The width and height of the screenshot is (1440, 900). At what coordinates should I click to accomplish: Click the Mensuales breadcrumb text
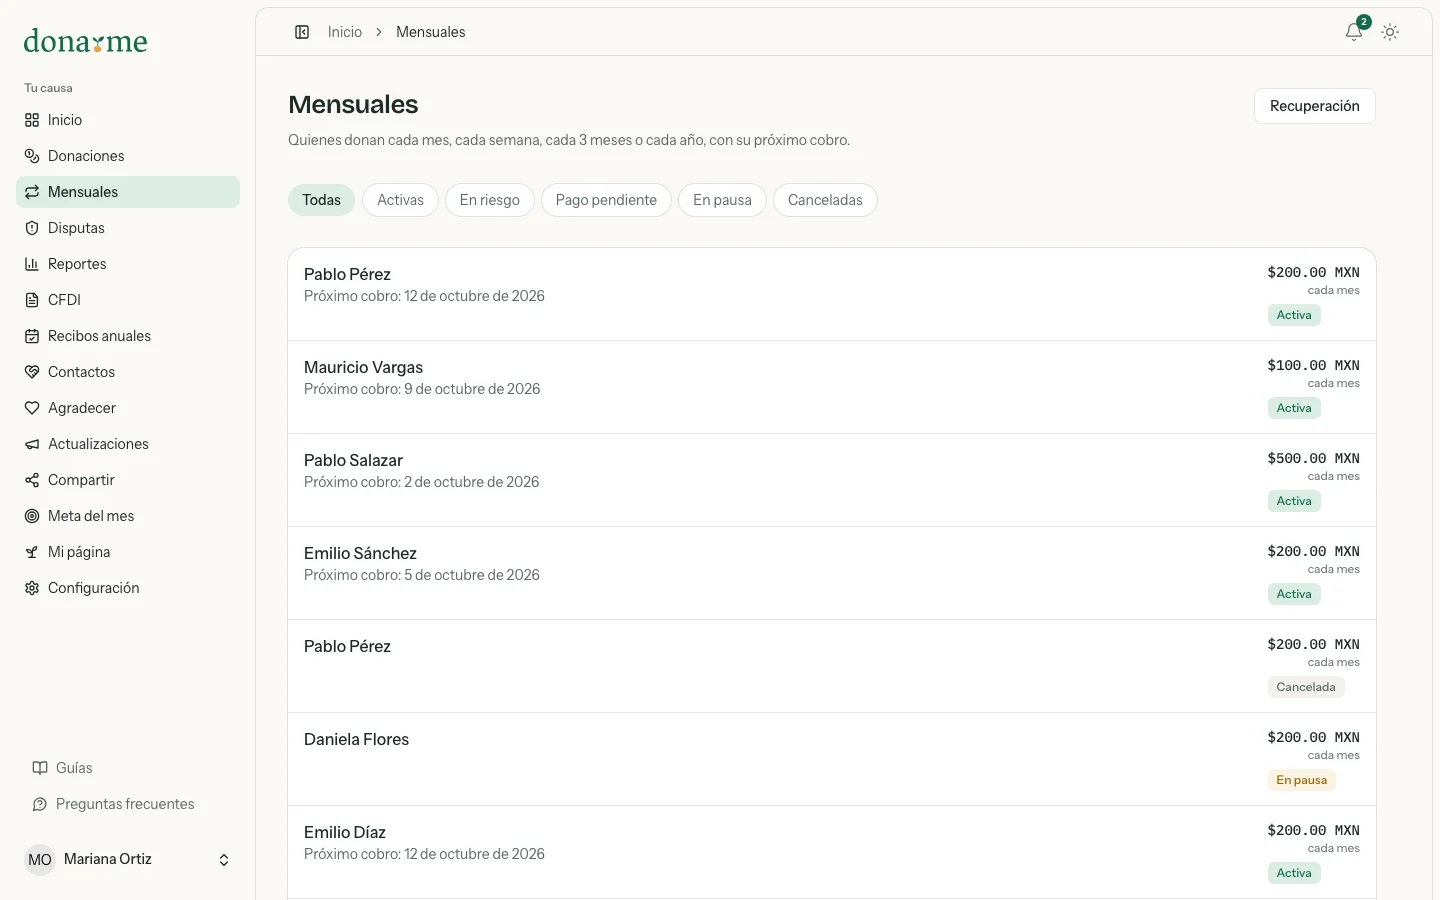coord(431,32)
